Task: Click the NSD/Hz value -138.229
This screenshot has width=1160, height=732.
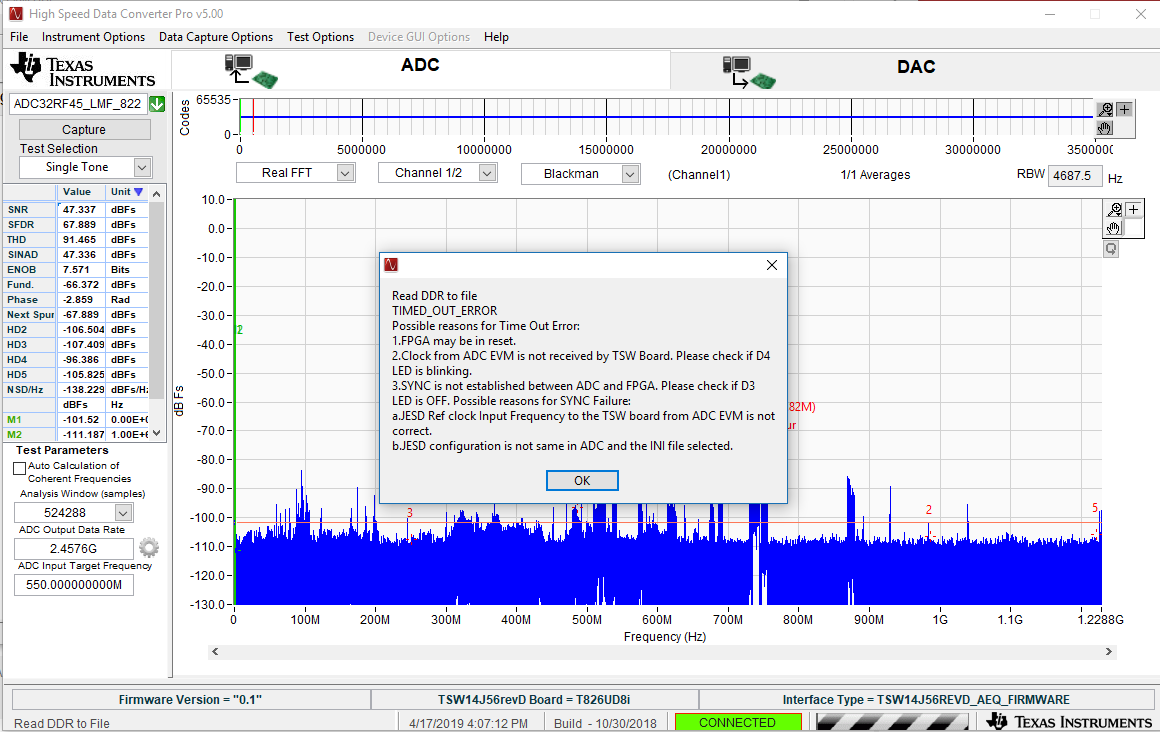Action: 83,389
